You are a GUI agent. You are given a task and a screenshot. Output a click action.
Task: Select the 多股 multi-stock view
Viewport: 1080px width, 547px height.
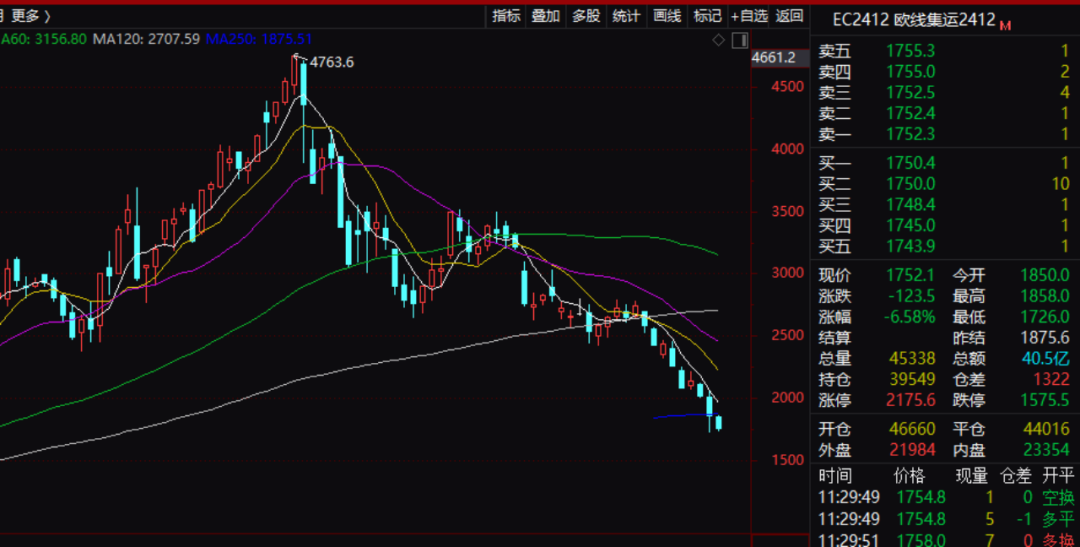[x=586, y=16]
